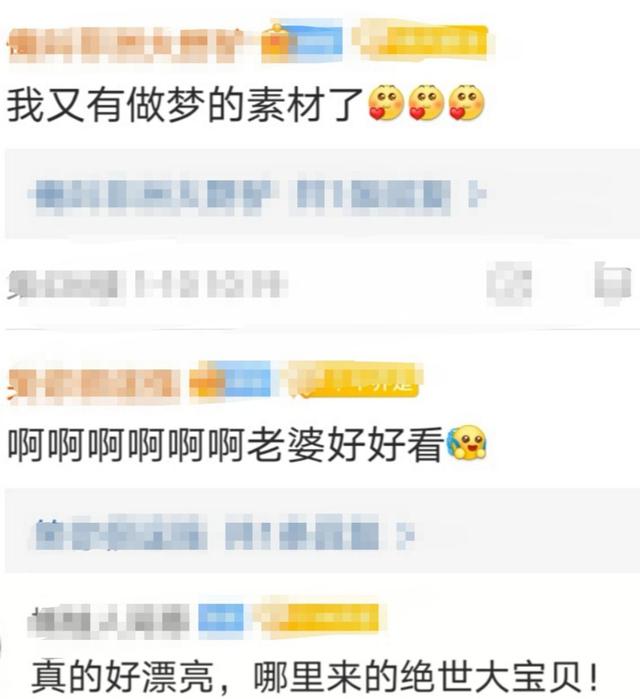The height and width of the screenshot is (699, 640).
Task: Open the orange username above 啊啊啊老婆好好看
Action: tap(94, 384)
